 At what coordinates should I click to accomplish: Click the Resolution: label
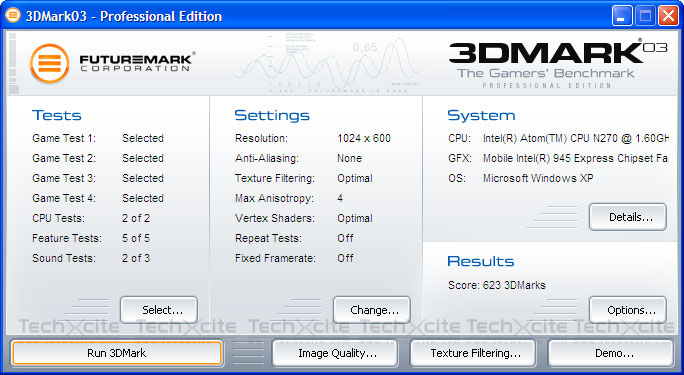coord(261,138)
